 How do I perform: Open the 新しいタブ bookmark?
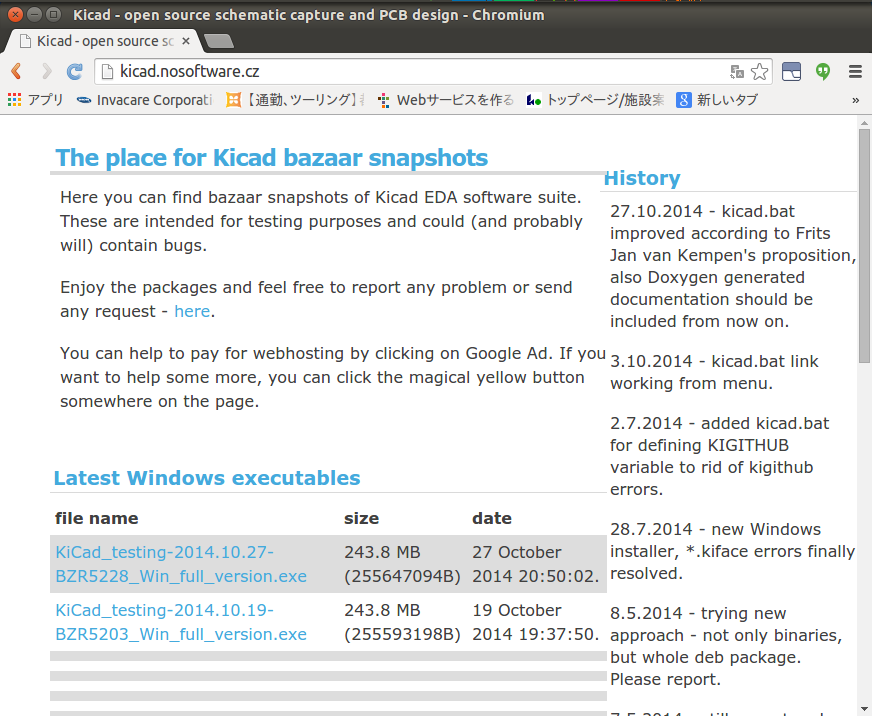[x=717, y=100]
